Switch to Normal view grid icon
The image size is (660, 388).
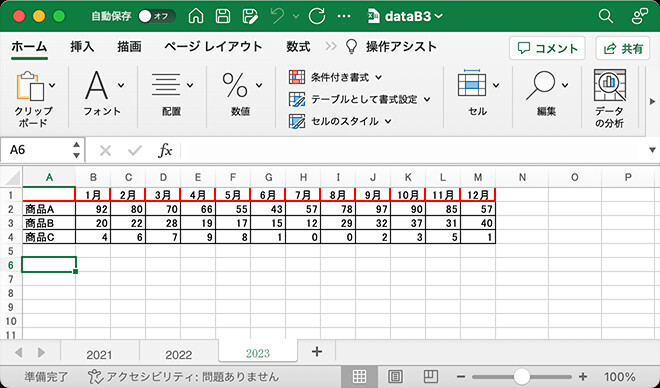(x=359, y=376)
